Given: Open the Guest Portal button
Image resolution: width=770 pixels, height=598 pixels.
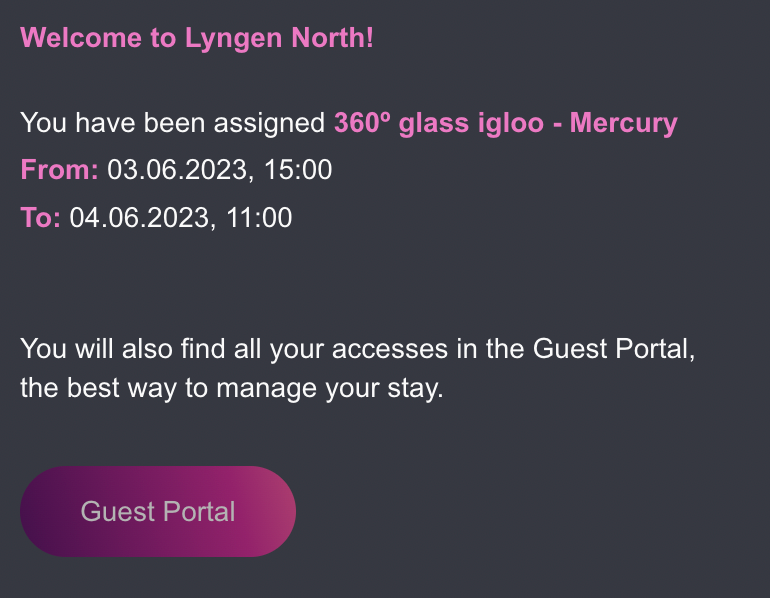Looking at the screenshot, I should [158, 511].
